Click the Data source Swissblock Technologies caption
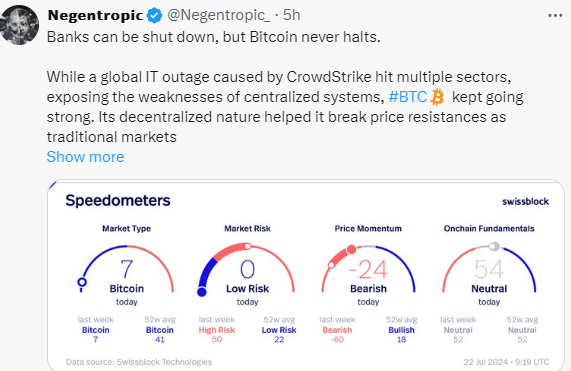This screenshot has width=571, height=371. pyautogui.click(x=139, y=362)
